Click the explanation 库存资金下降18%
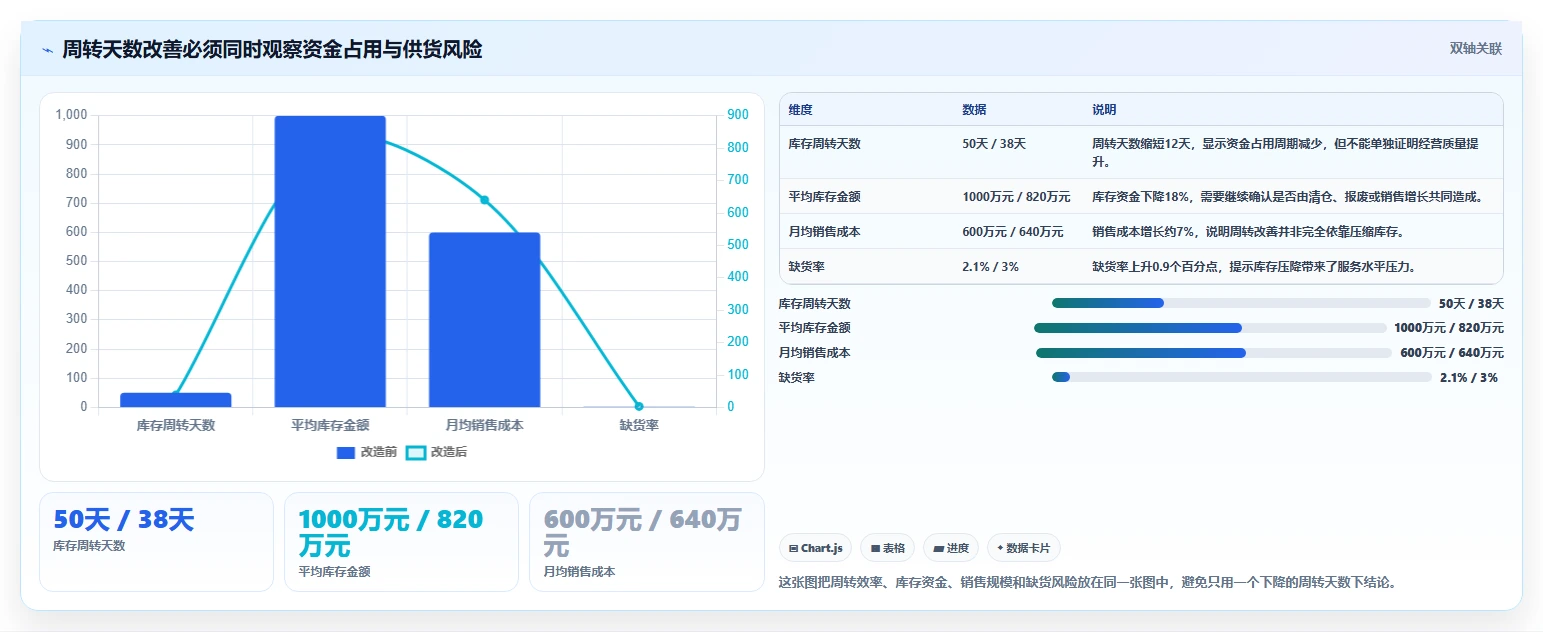The width and height of the screenshot is (1543, 632). click(x=1288, y=197)
